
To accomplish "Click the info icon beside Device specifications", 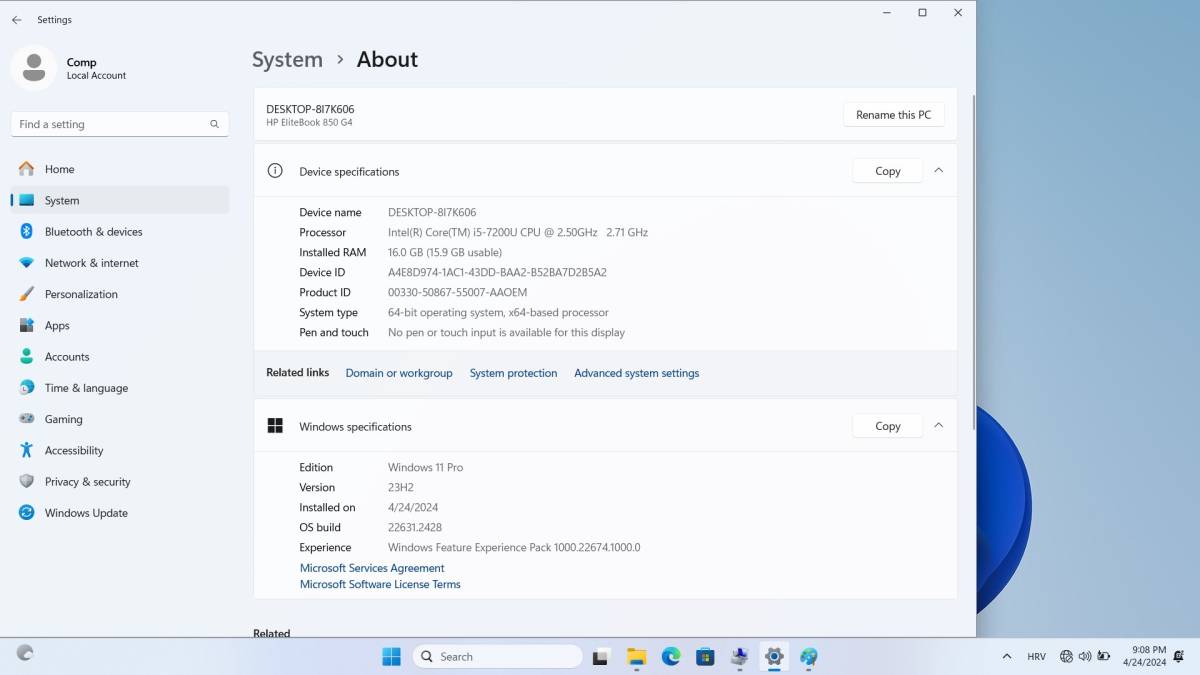I will click(x=275, y=171).
